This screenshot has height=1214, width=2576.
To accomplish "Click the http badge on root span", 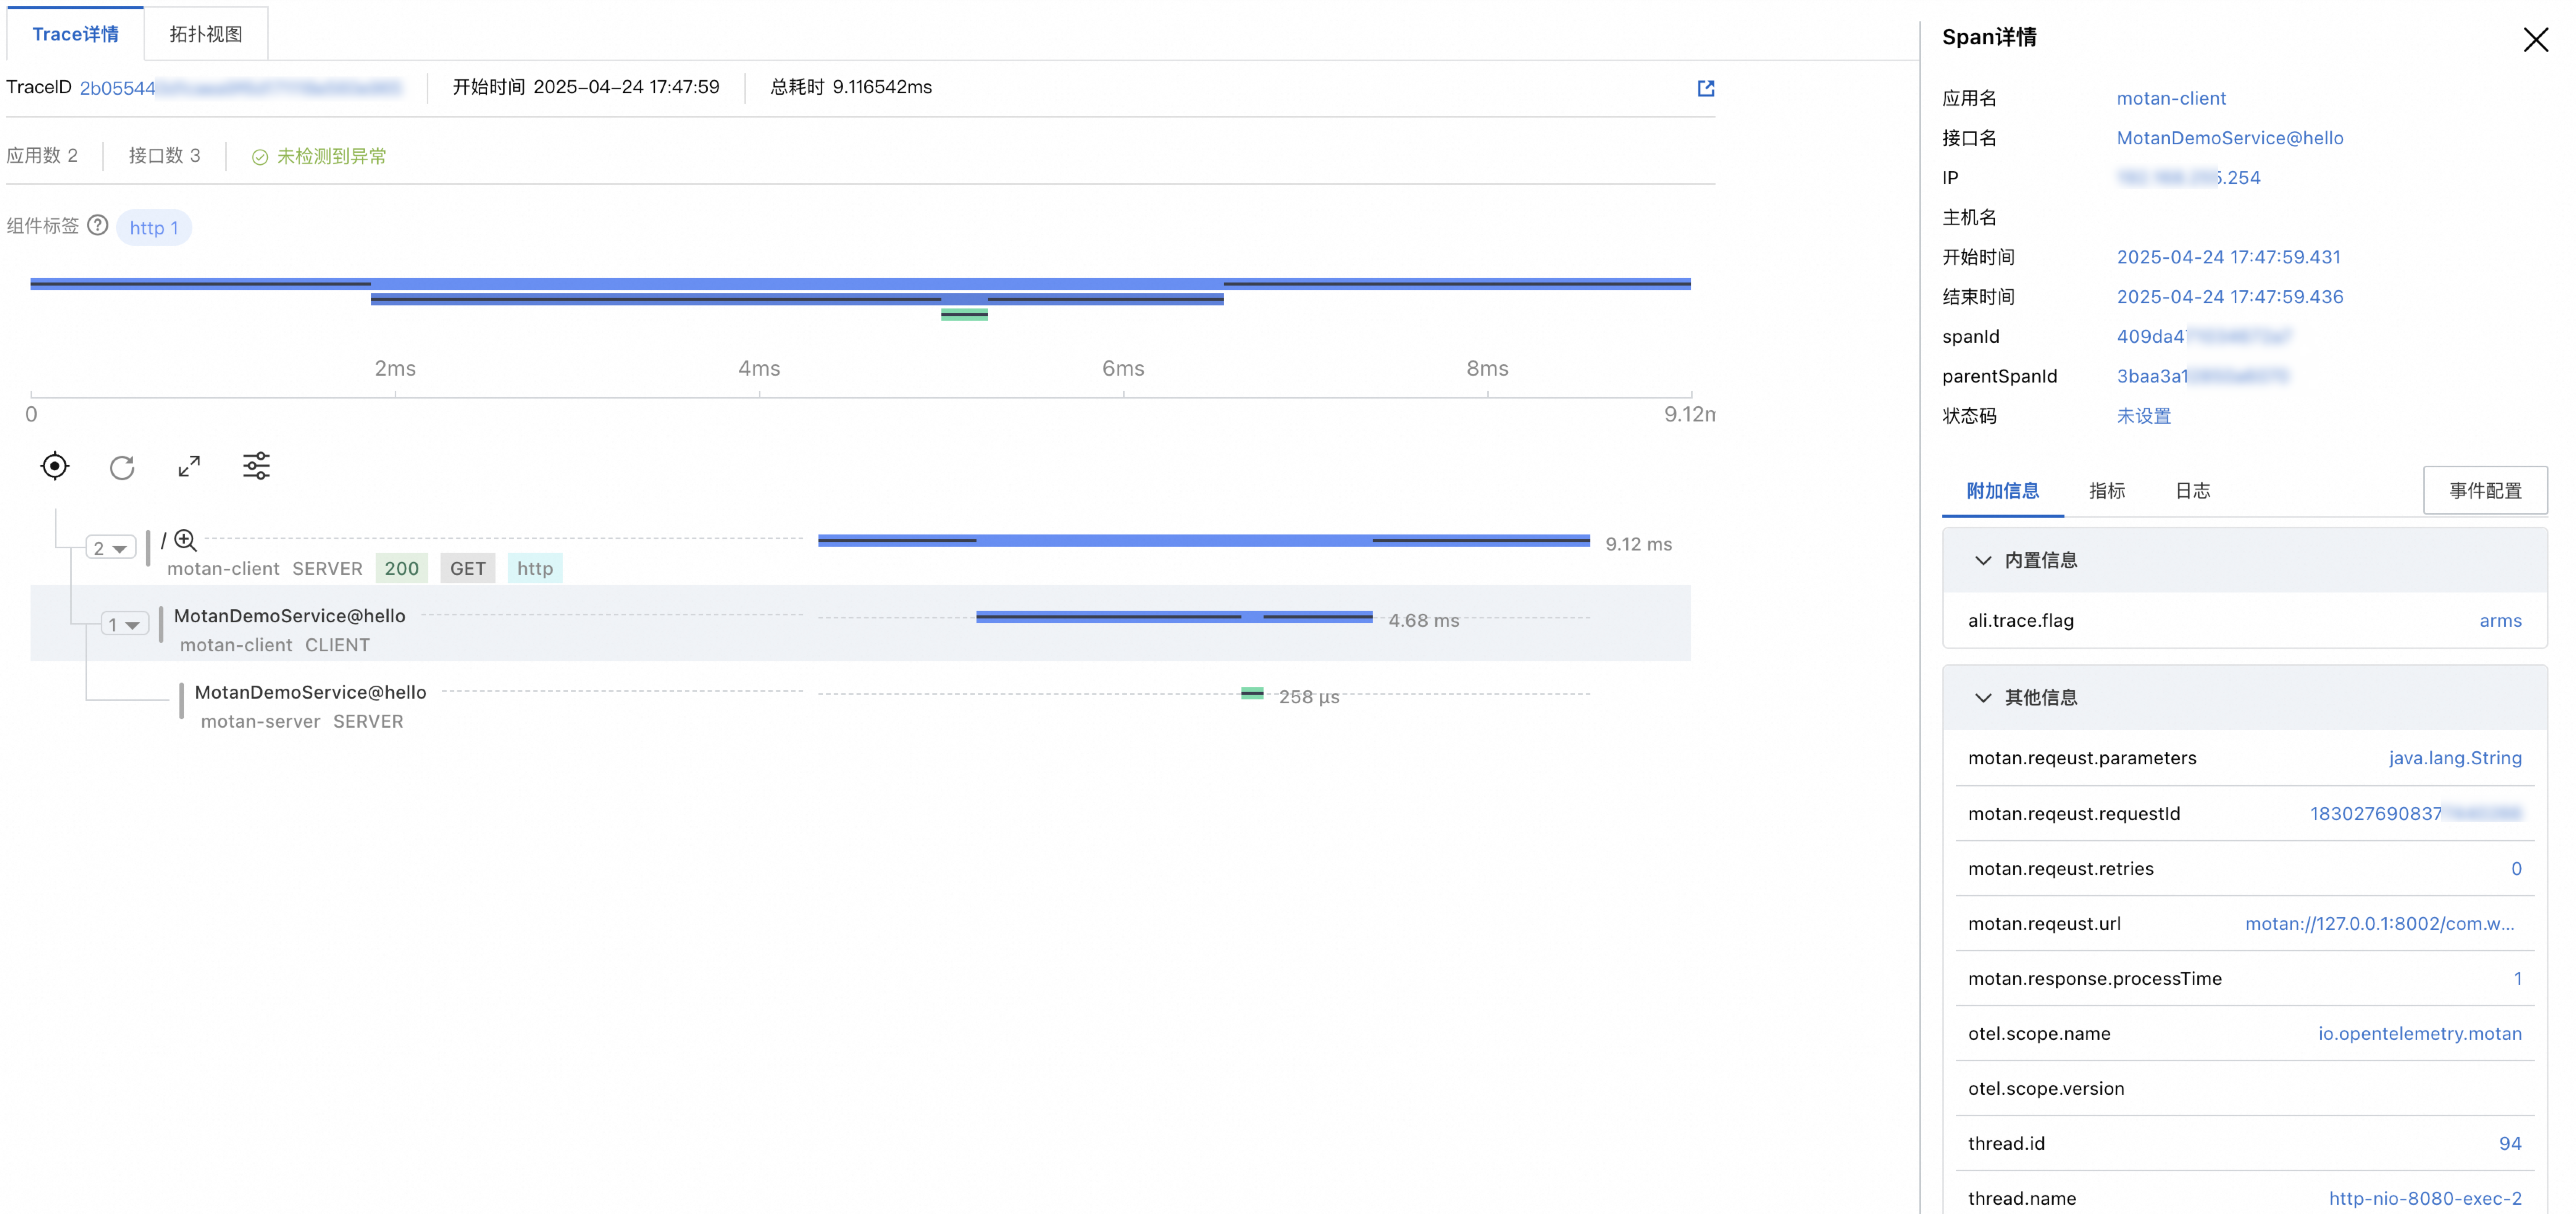I will tap(535, 569).
